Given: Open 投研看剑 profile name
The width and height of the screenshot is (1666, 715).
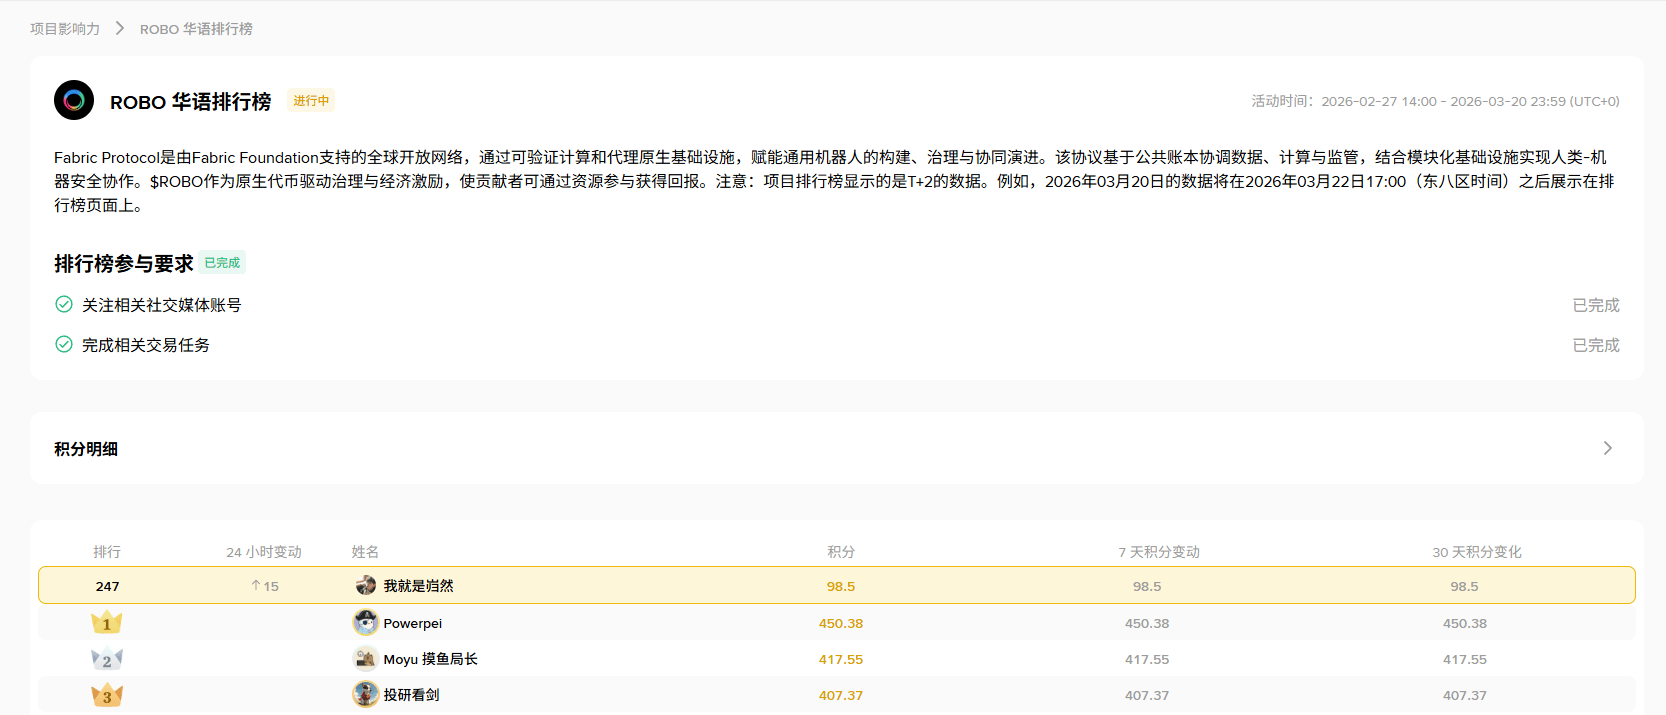Looking at the screenshot, I should 412,695.
